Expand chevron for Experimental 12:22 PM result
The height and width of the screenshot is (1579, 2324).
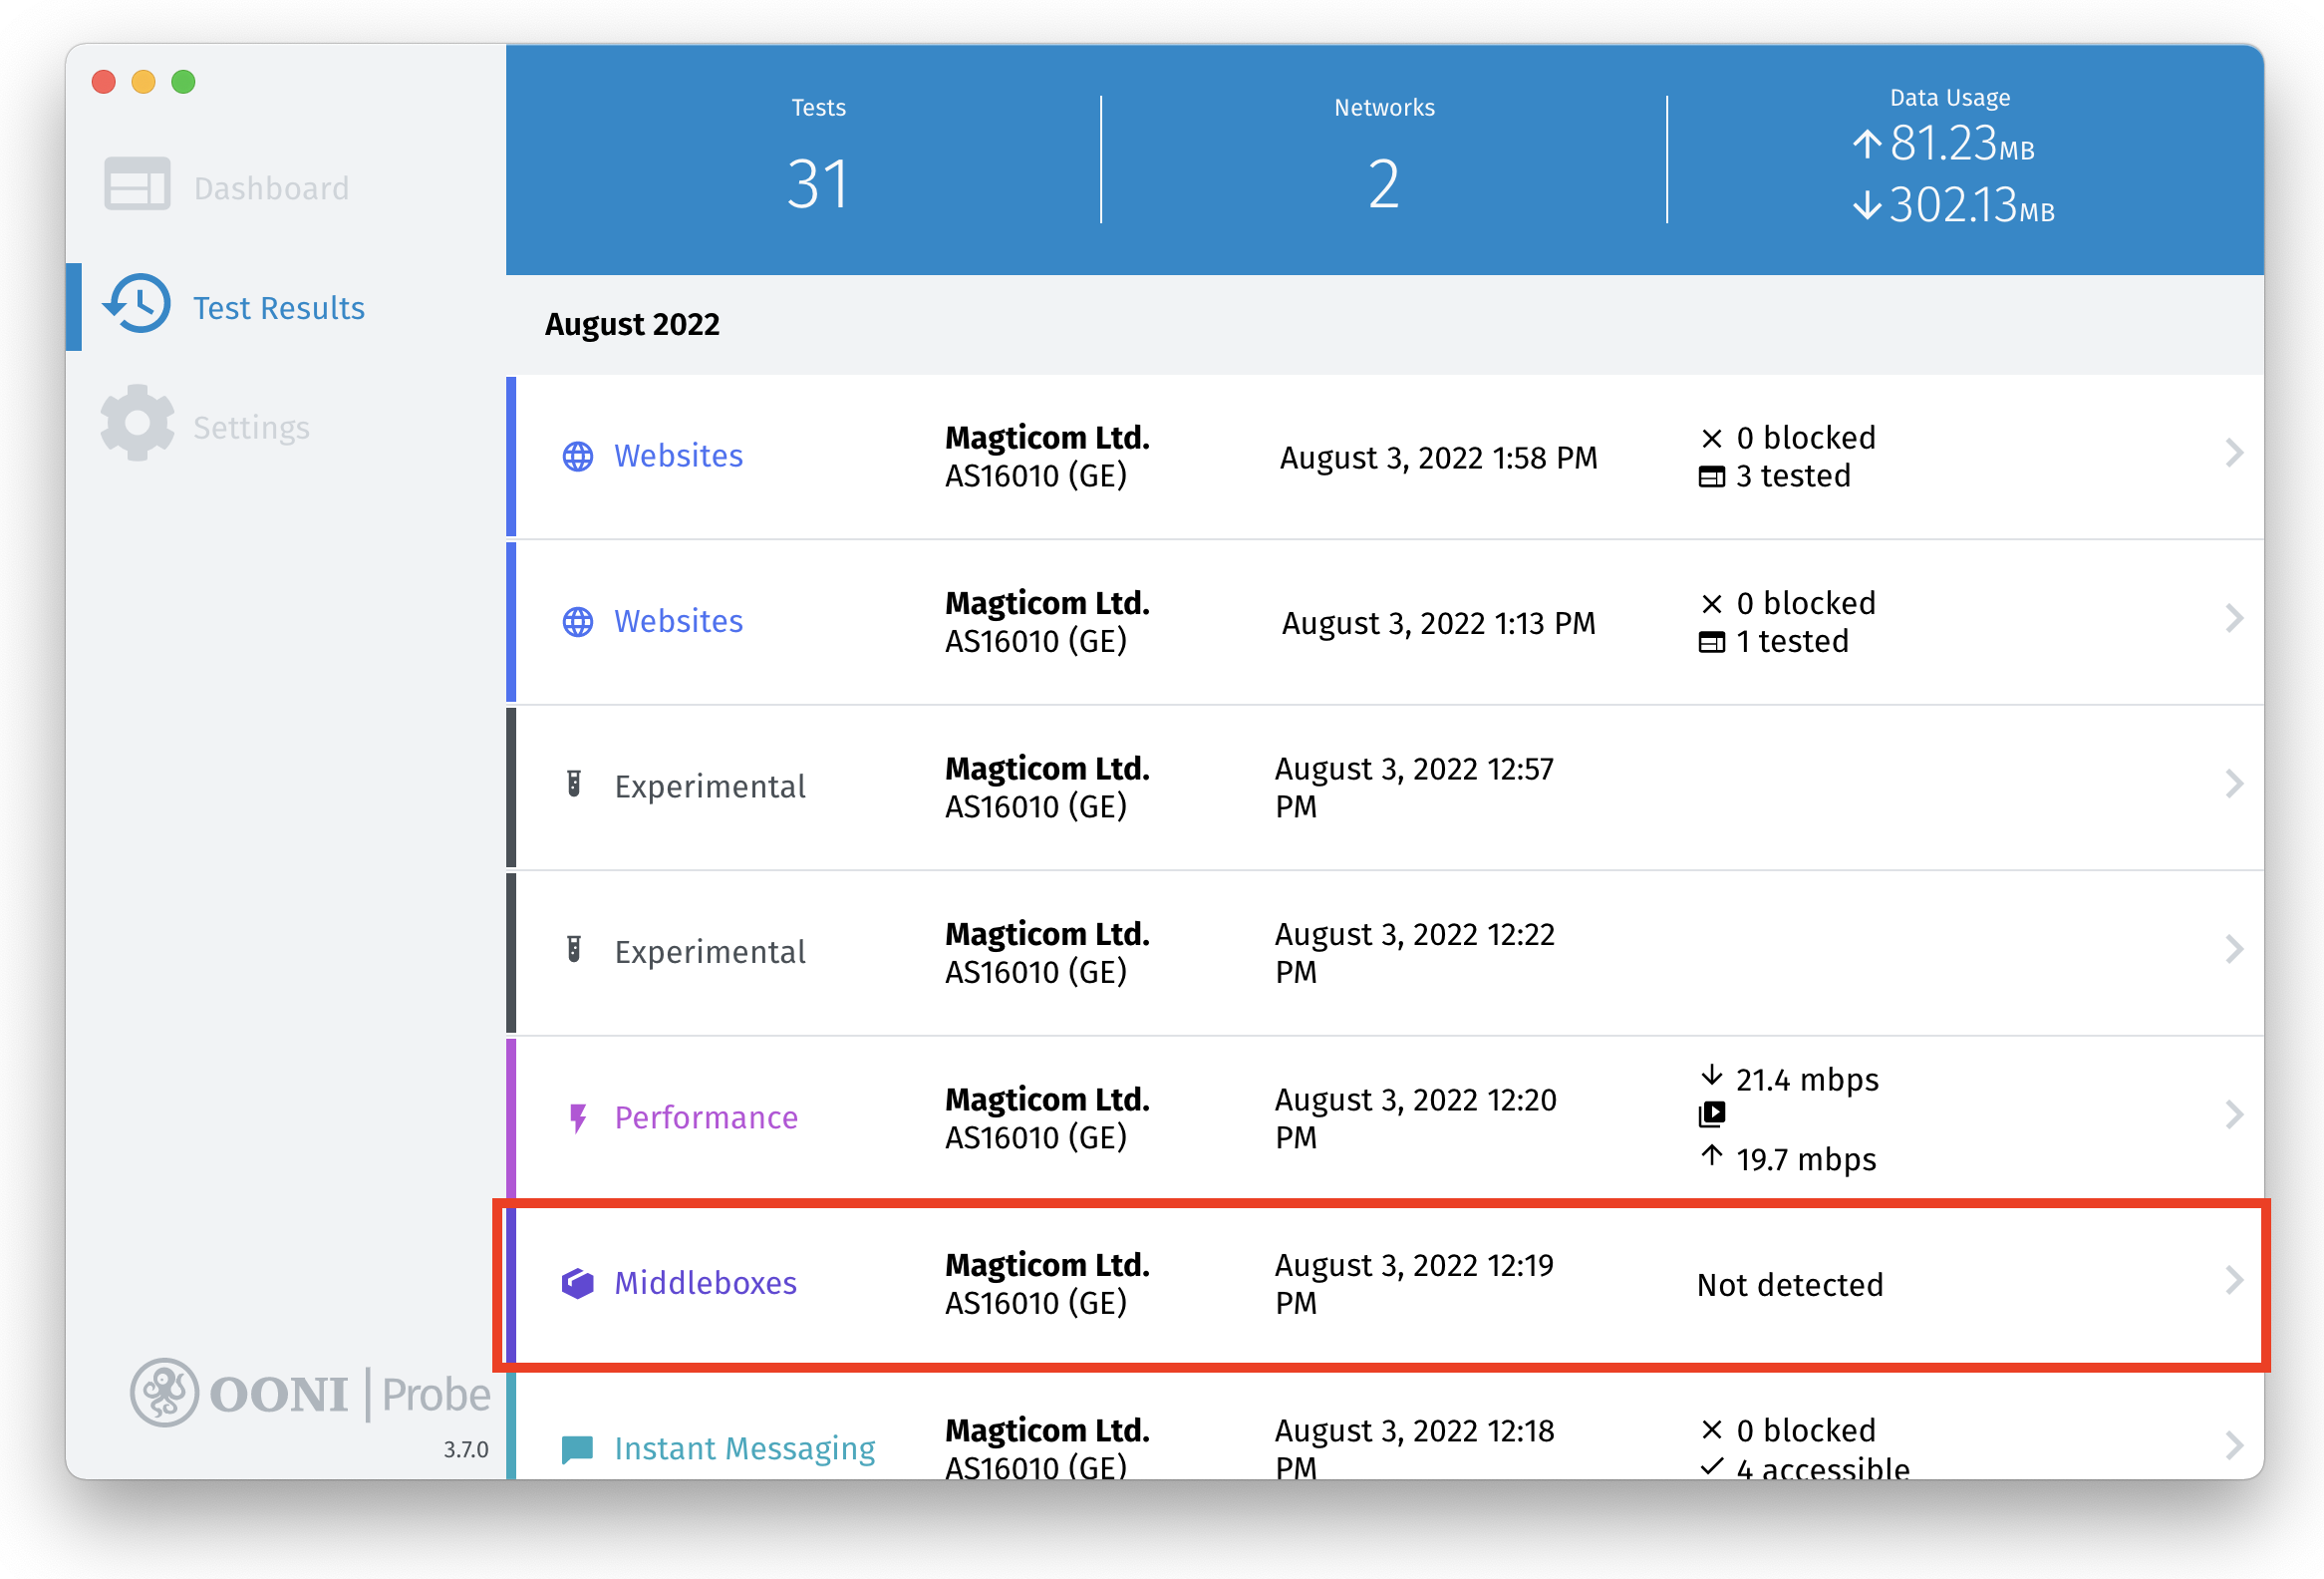[x=2234, y=949]
